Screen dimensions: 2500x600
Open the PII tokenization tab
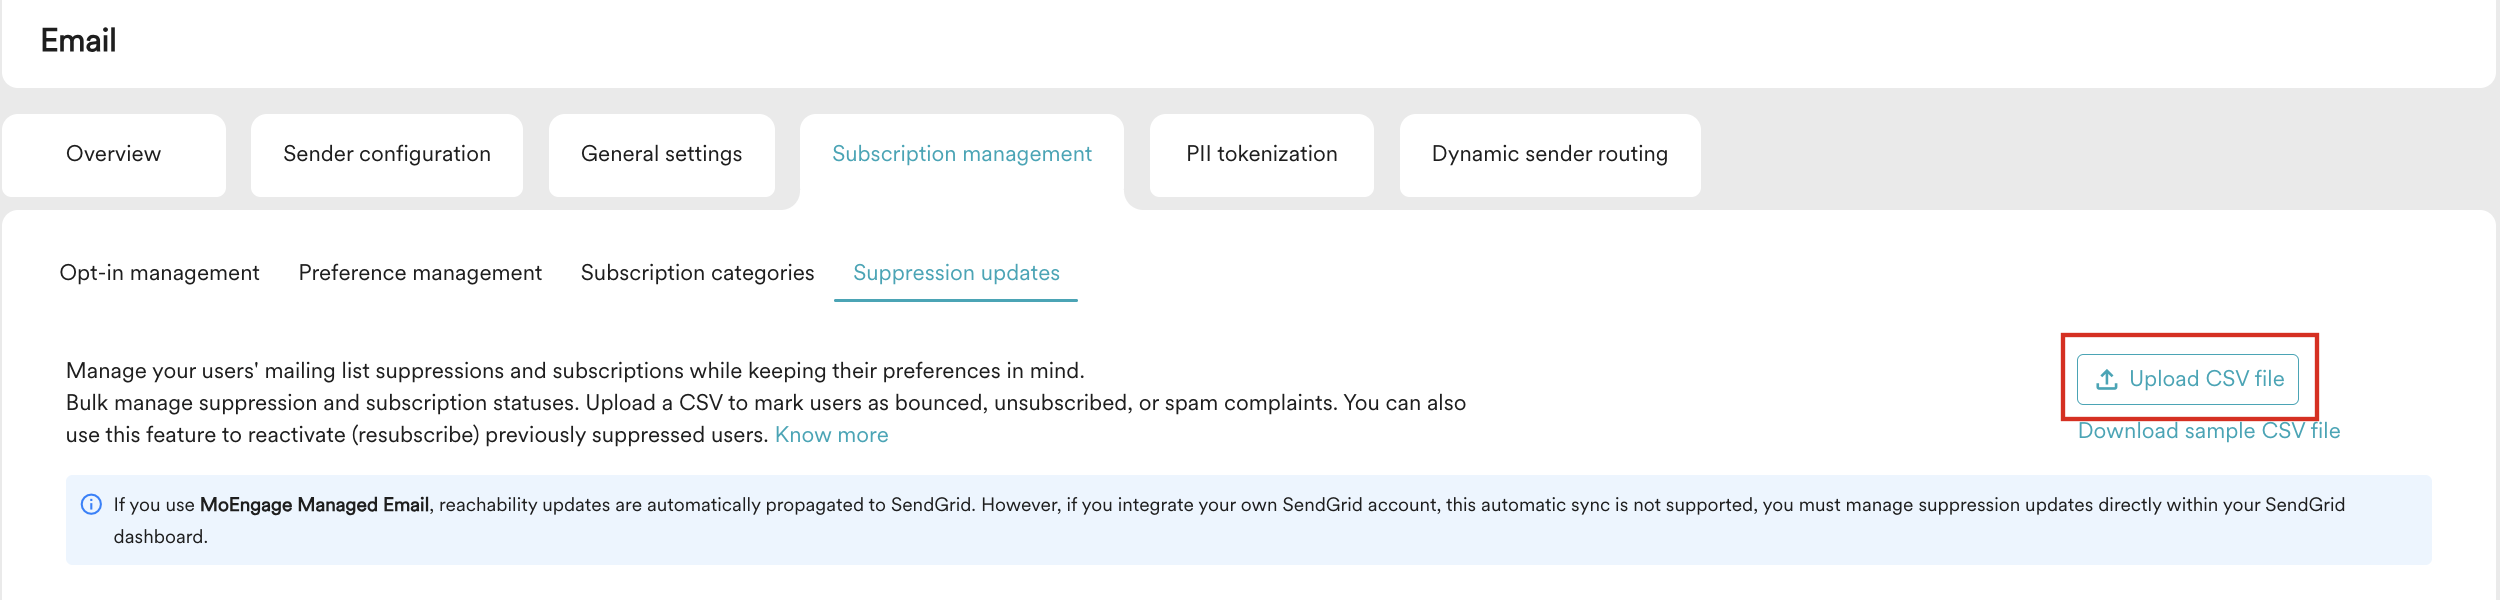point(1259,155)
